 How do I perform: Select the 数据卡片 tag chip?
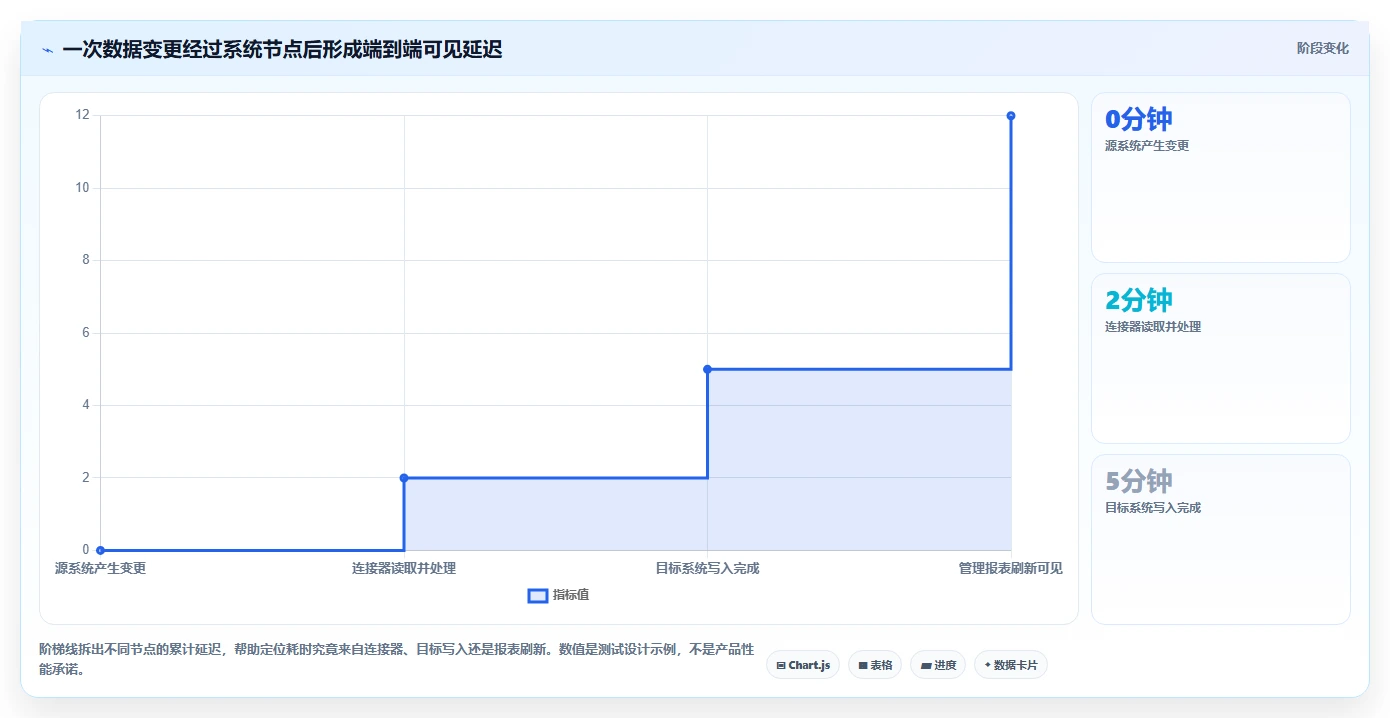tap(1010, 665)
